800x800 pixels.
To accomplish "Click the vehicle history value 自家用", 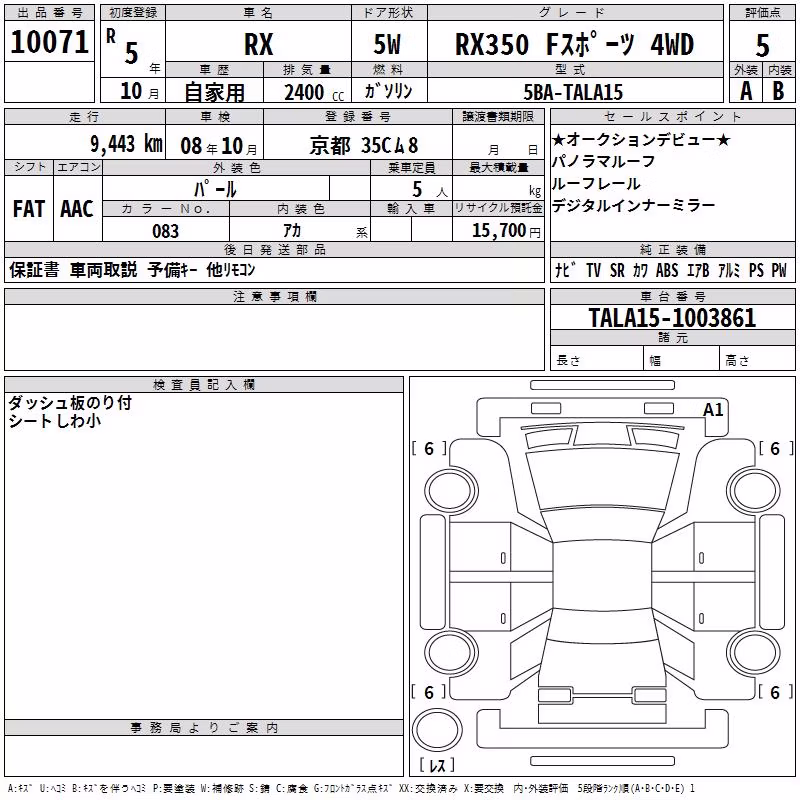I will coord(214,92).
